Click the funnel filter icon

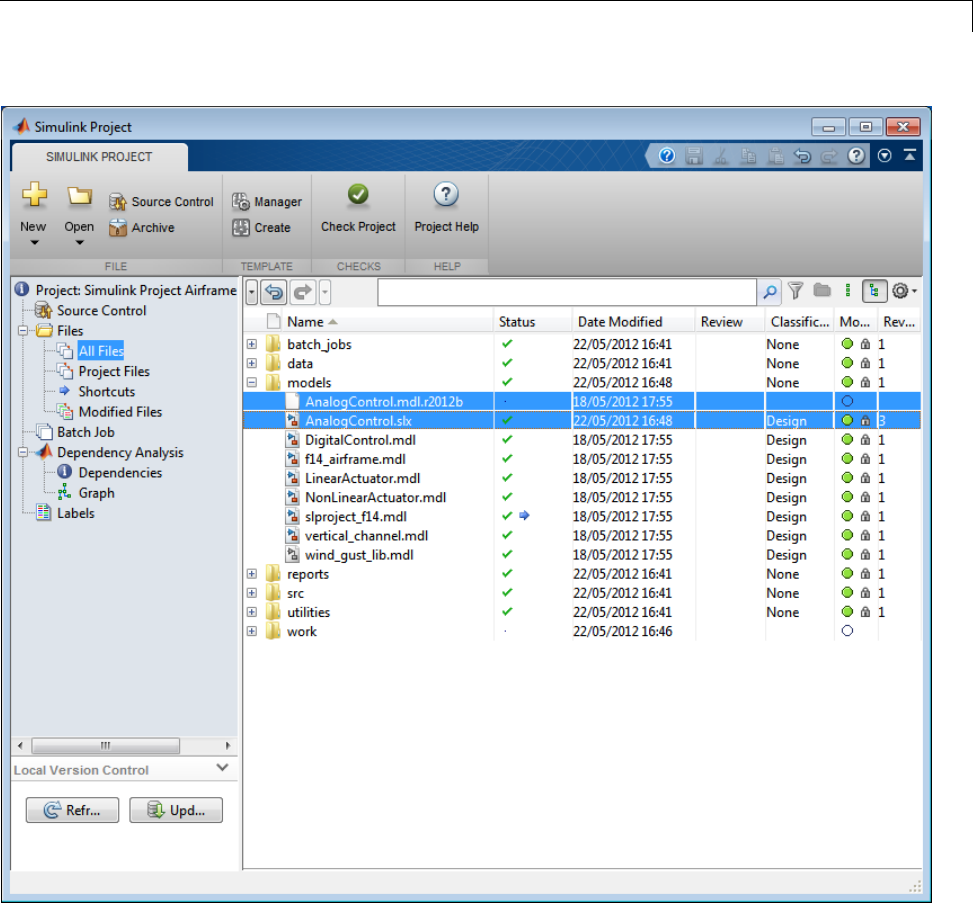pos(796,290)
